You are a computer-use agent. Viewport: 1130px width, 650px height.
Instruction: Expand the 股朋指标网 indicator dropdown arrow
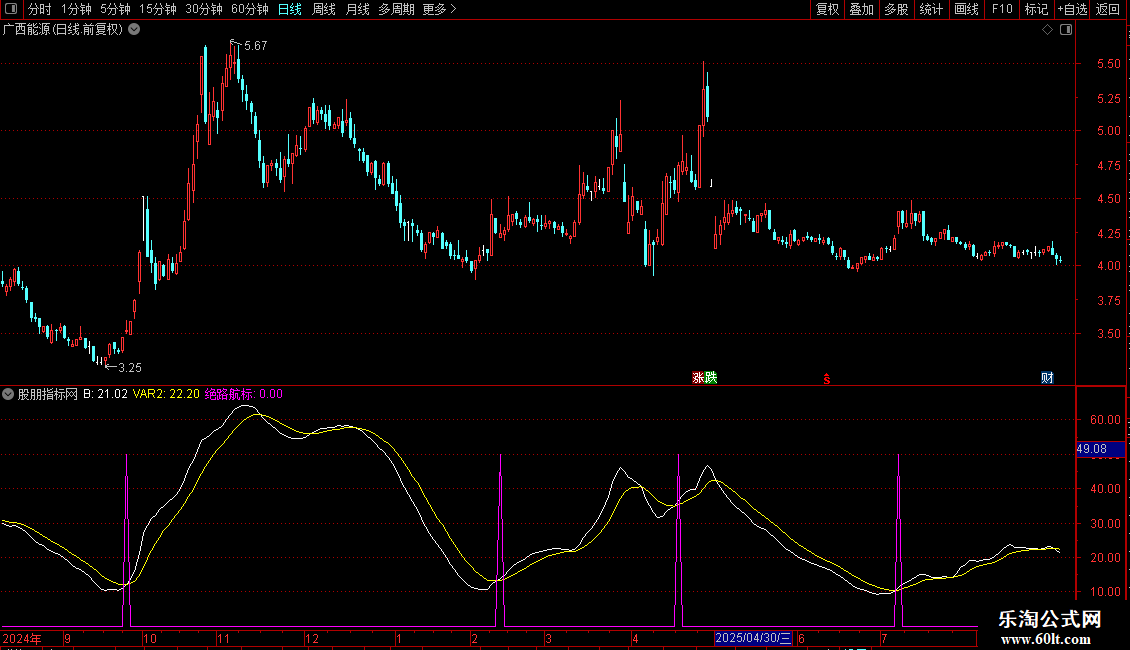tap(9, 394)
